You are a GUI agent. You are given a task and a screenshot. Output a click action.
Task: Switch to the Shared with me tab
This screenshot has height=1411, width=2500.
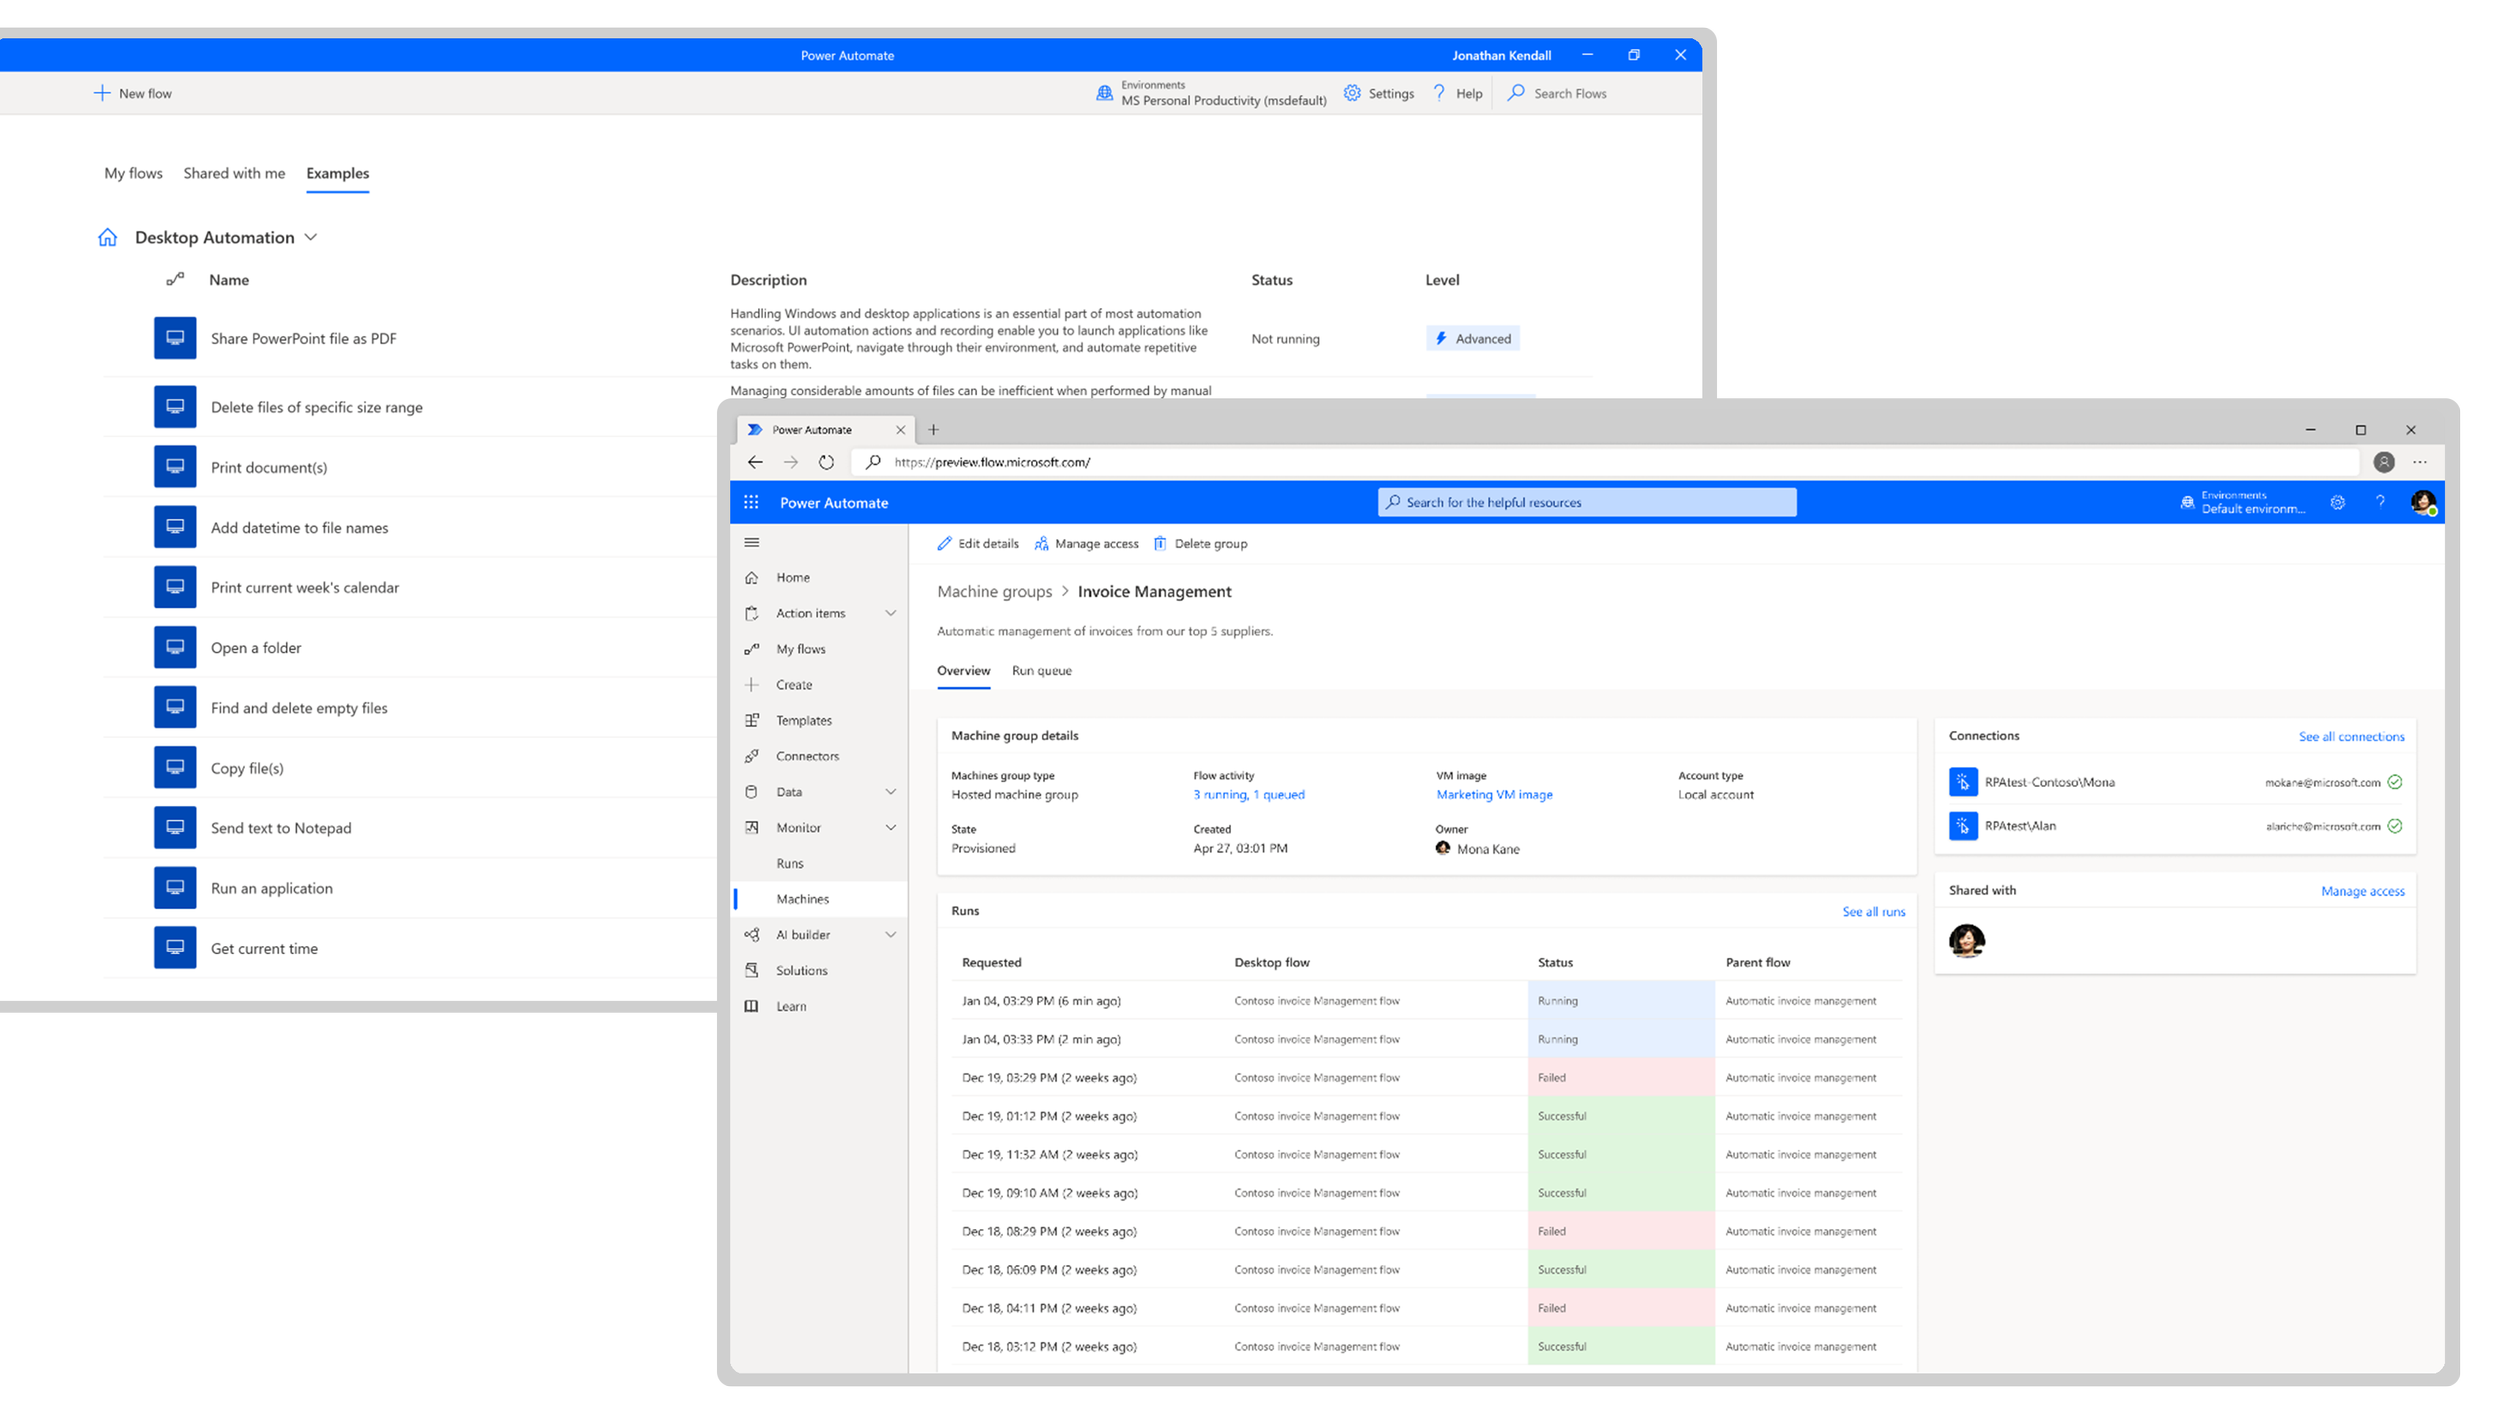click(x=234, y=173)
